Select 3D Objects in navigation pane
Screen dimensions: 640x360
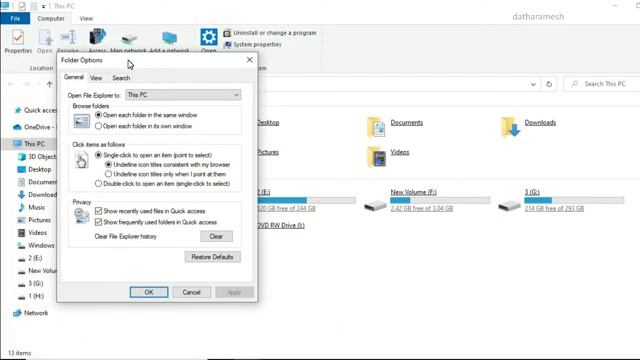coord(37,156)
